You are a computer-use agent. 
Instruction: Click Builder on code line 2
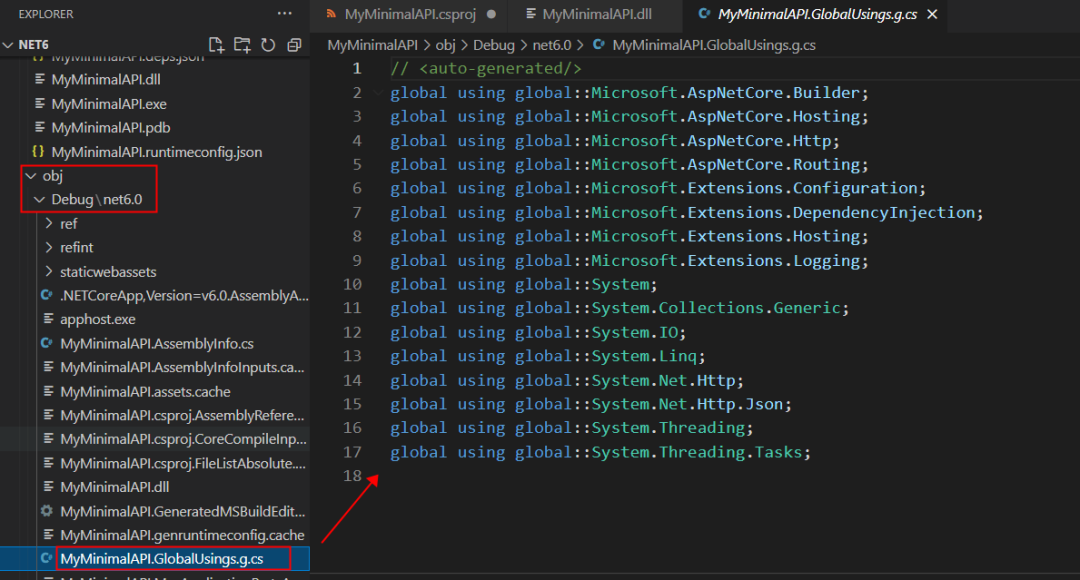point(826,92)
